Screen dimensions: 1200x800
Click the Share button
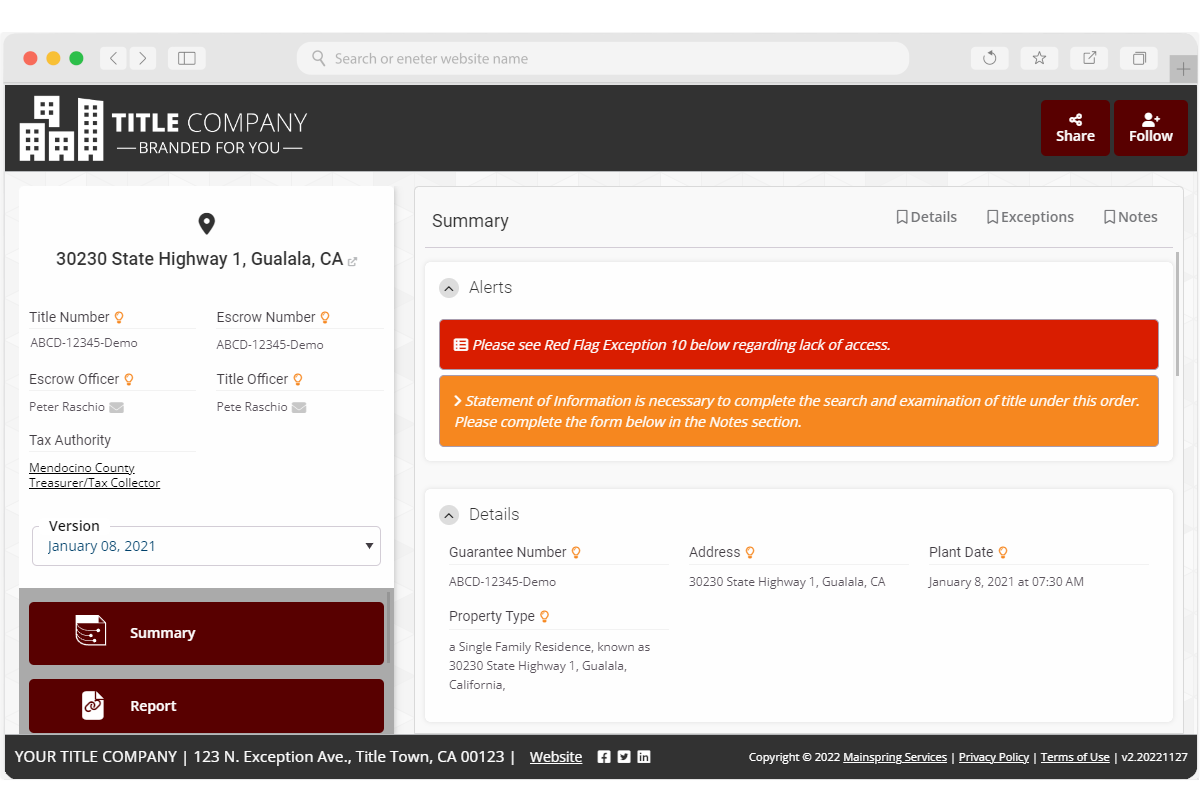1075,128
